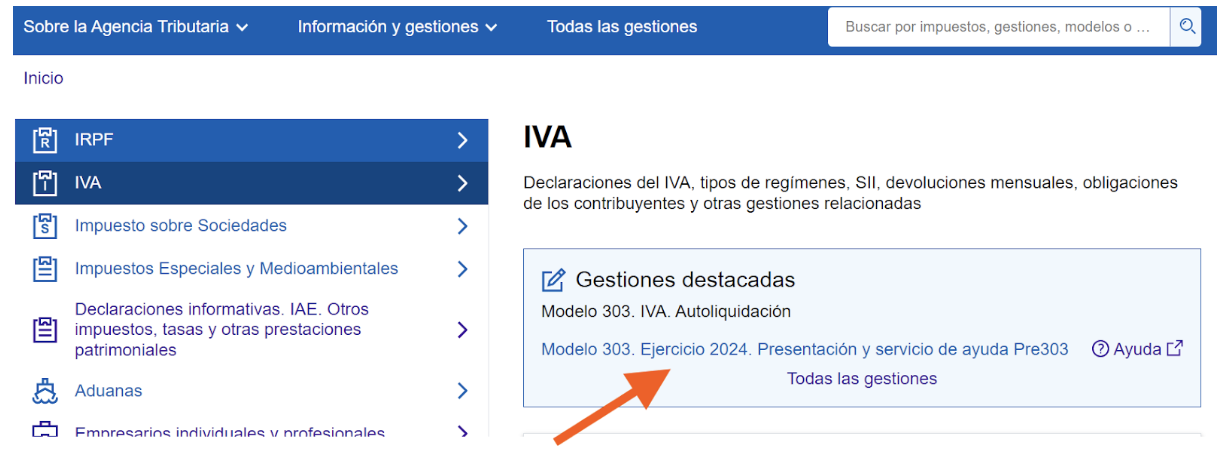The width and height of the screenshot is (1222, 460).
Task: Click the IVA page heading
Action: [x=547, y=137]
